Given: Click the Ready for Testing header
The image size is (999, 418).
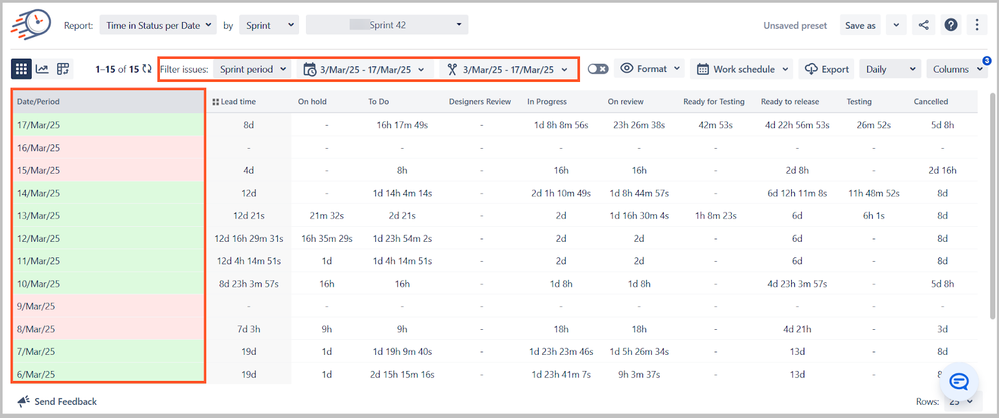Looking at the screenshot, I should point(716,101).
